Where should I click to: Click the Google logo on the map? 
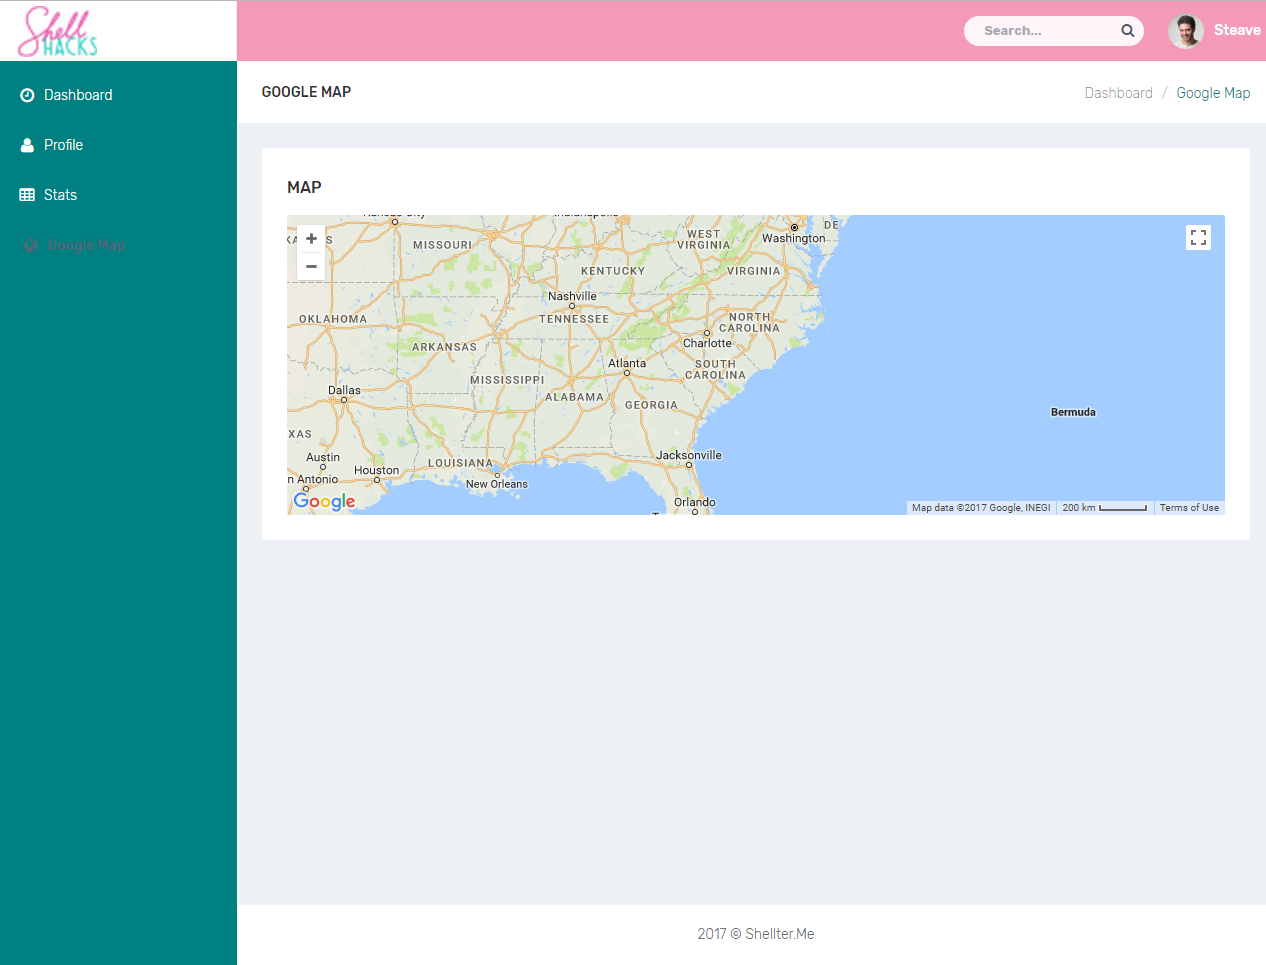pos(325,502)
